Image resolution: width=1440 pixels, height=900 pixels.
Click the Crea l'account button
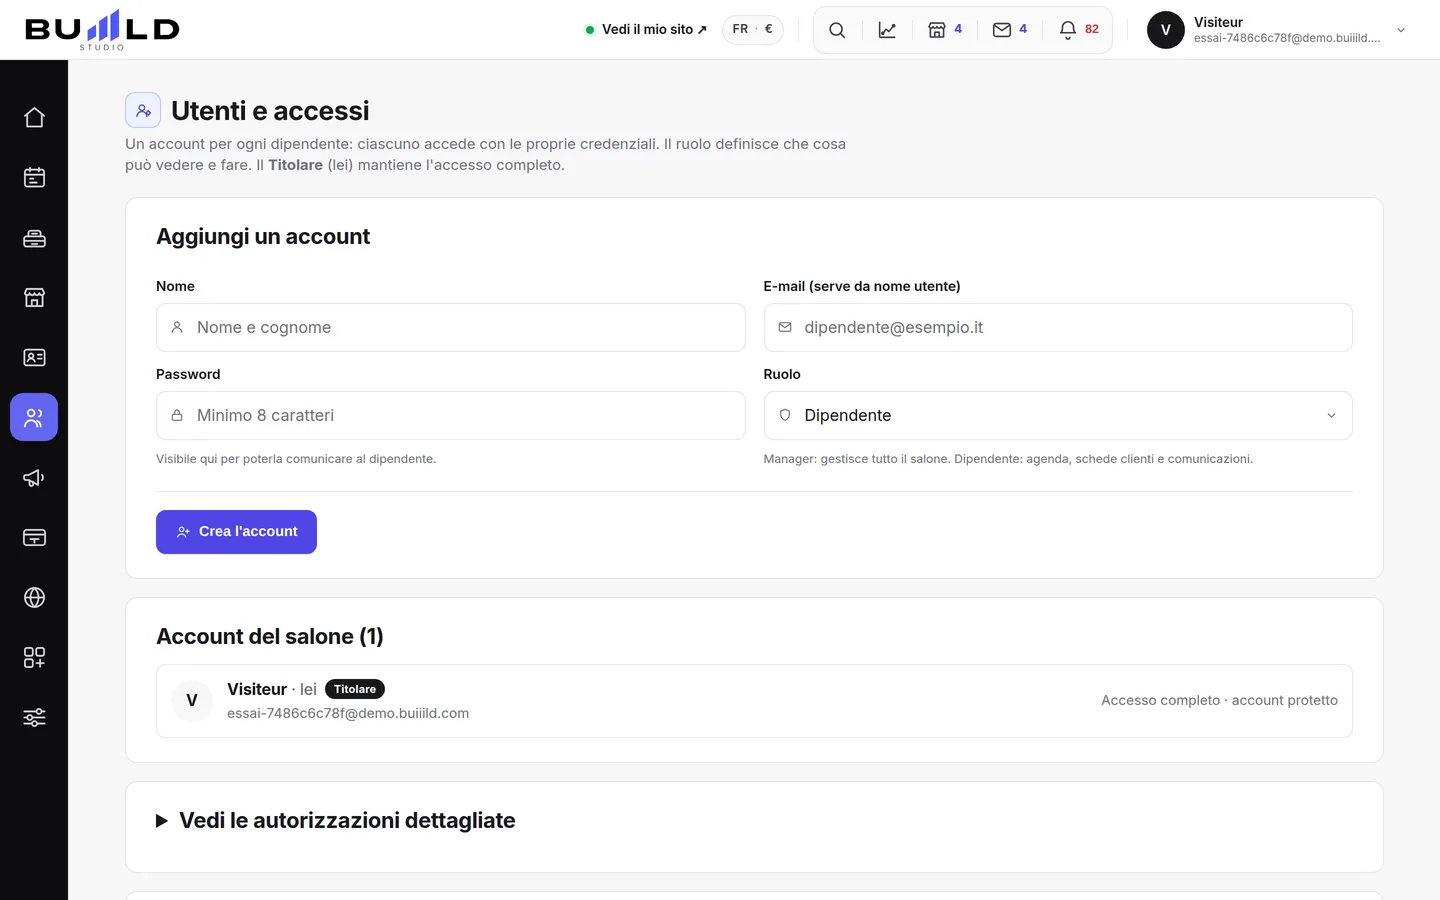coord(236,532)
